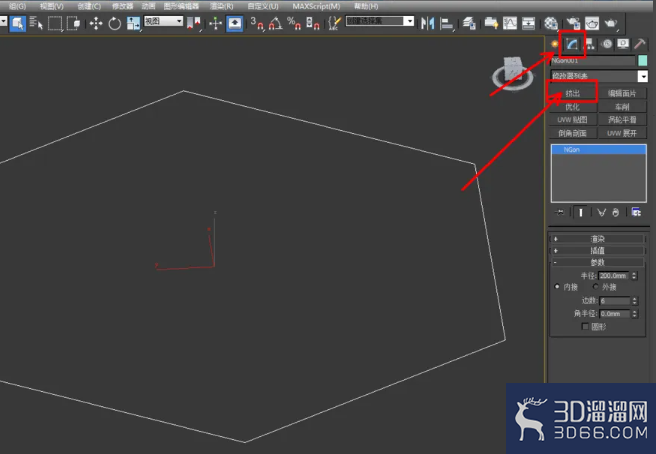The image size is (656, 454).
Task: Open Edit Named Selection Sets
Action: [335, 23]
